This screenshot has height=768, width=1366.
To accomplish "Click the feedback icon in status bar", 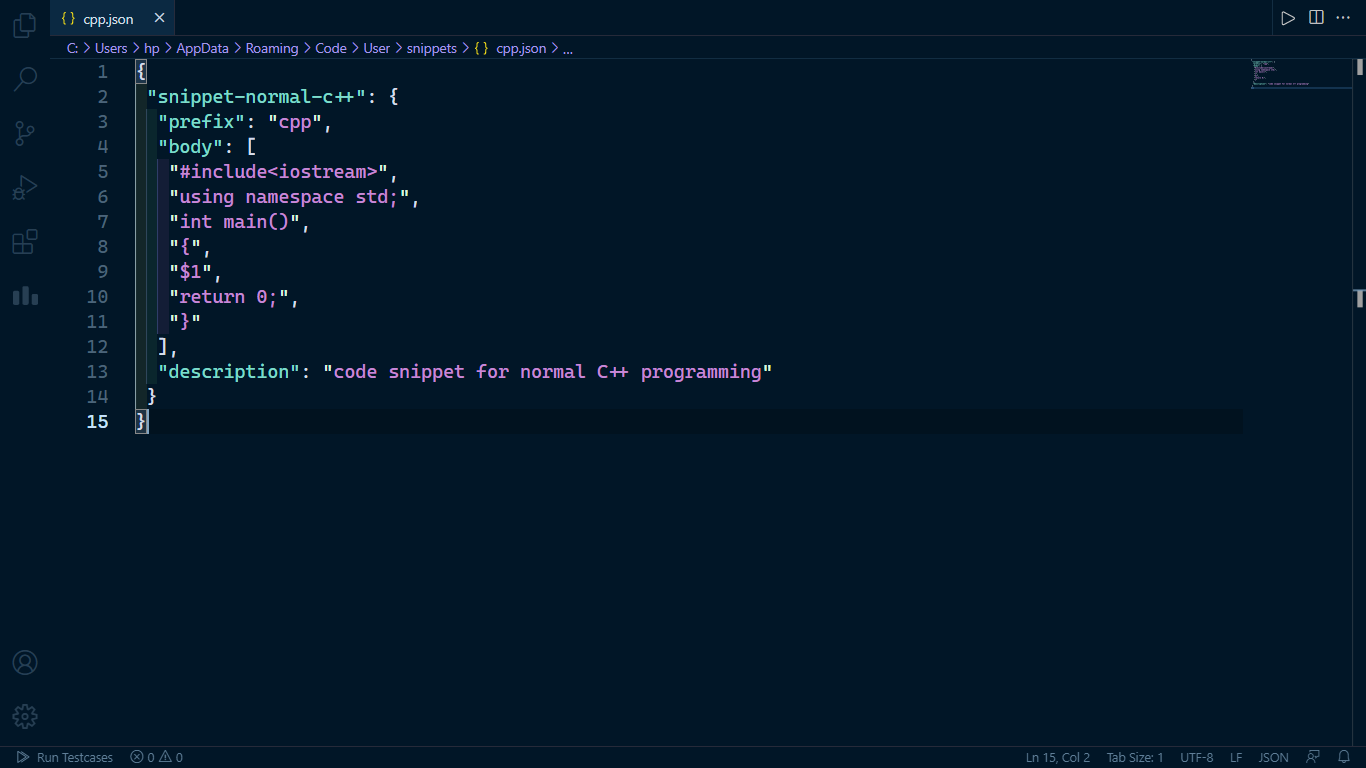I will tap(1313, 757).
